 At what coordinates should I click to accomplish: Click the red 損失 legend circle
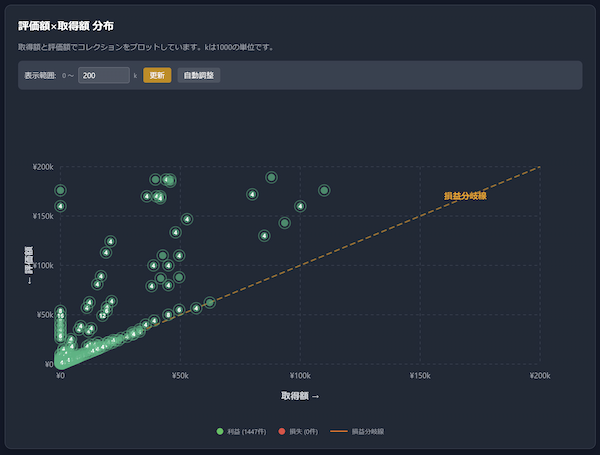pos(283,431)
